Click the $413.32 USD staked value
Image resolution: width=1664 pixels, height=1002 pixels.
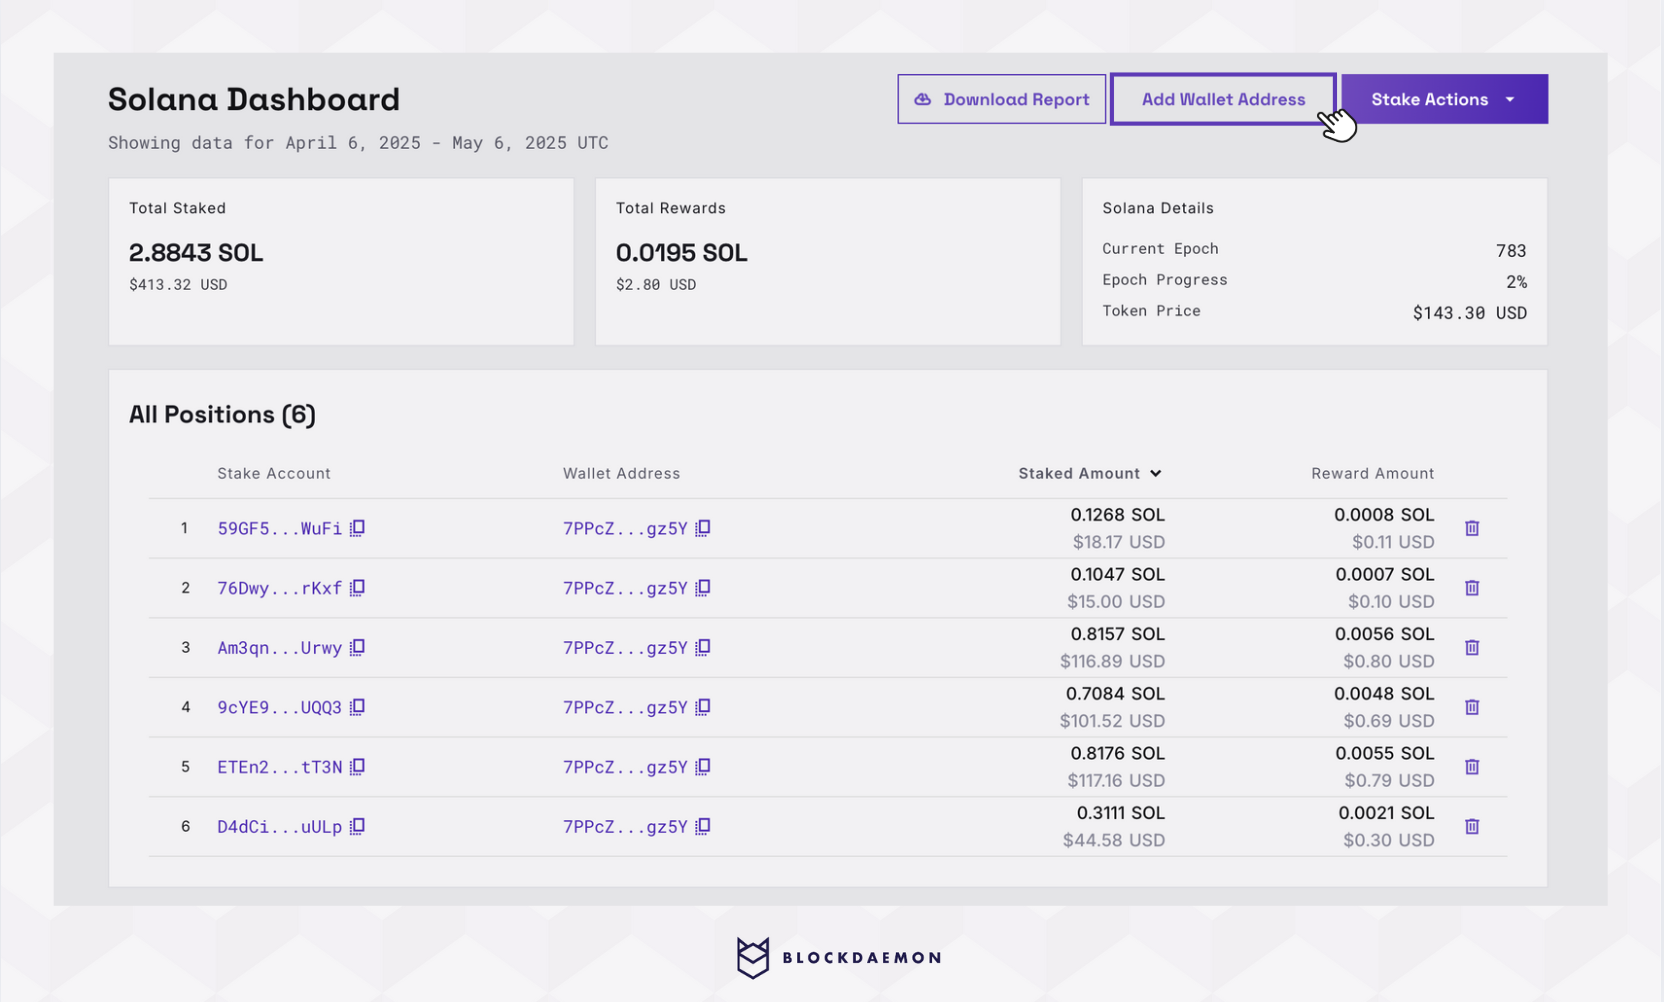point(178,285)
